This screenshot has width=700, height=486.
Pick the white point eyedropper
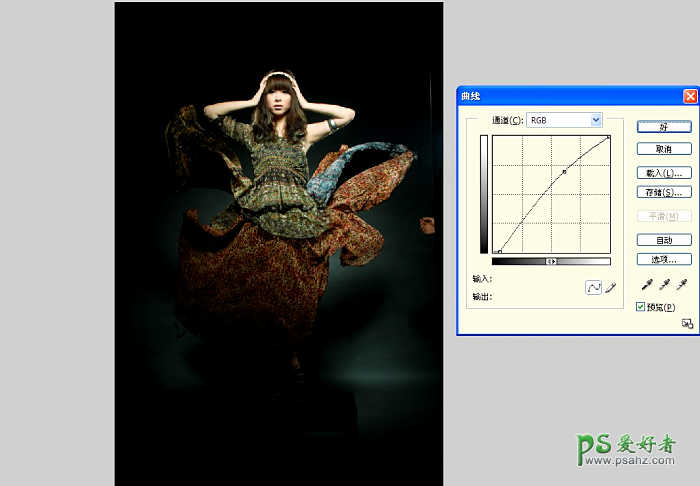pyautogui.click(x=682, y=286)
